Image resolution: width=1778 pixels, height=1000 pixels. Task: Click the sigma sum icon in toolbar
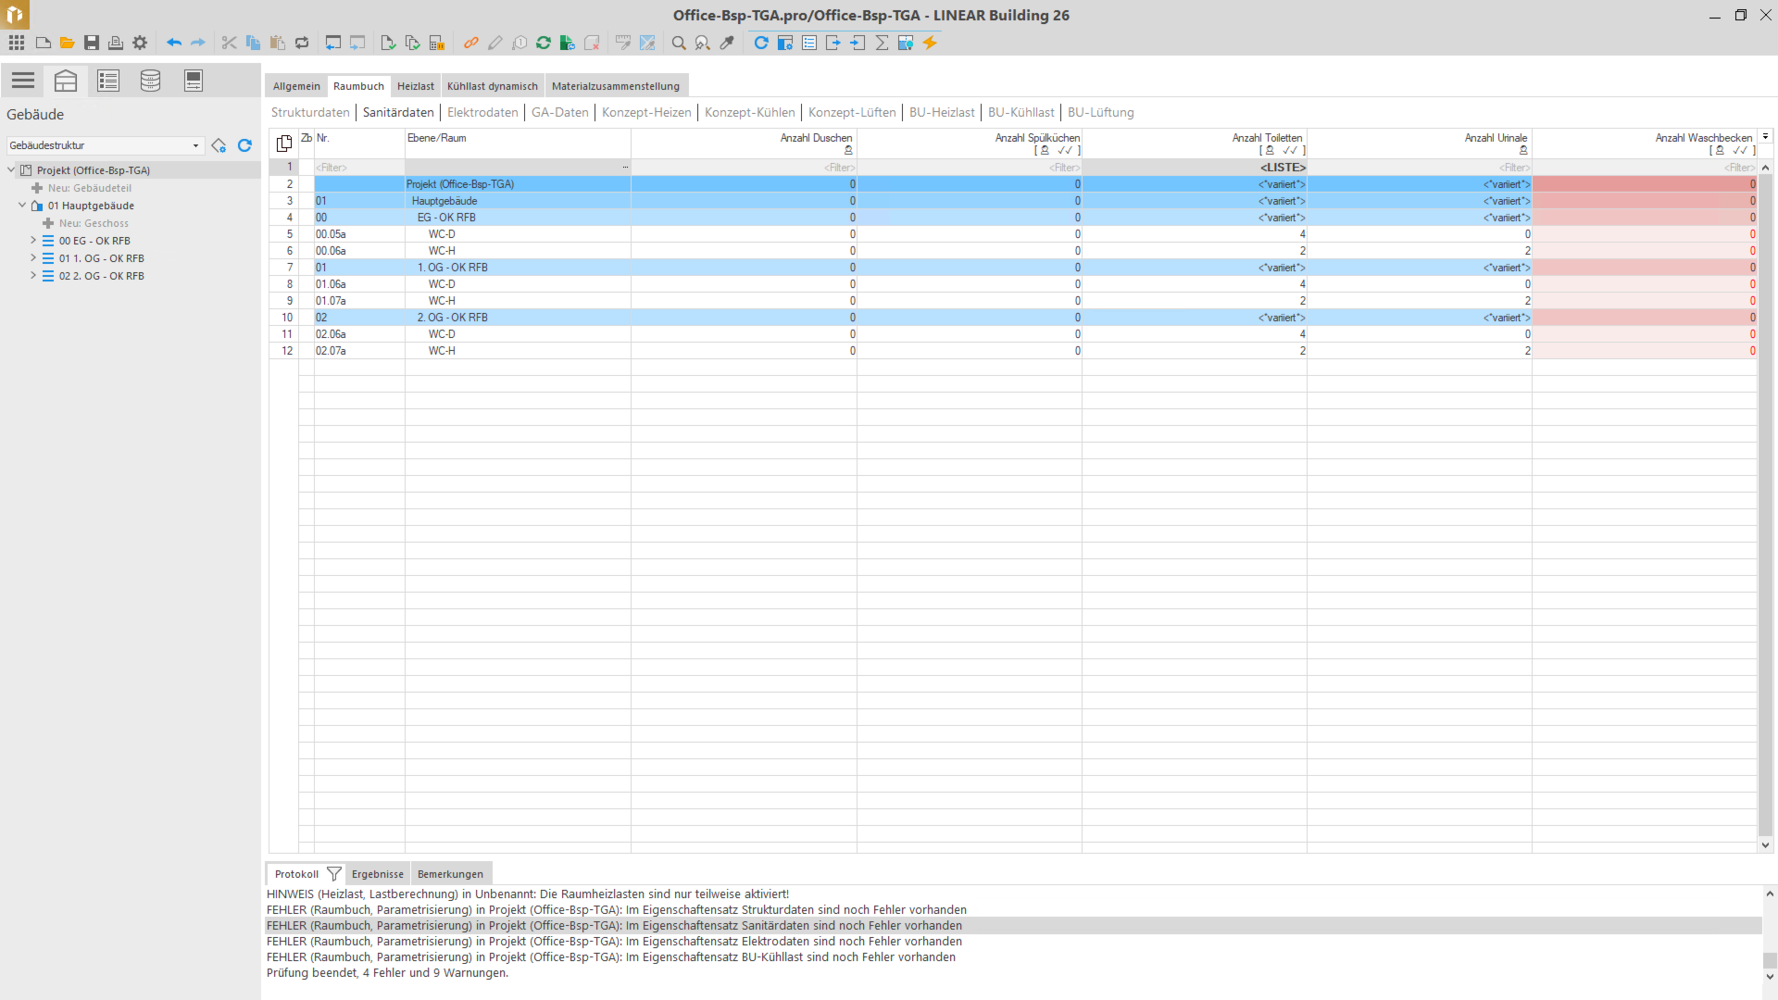coord(882,43)
